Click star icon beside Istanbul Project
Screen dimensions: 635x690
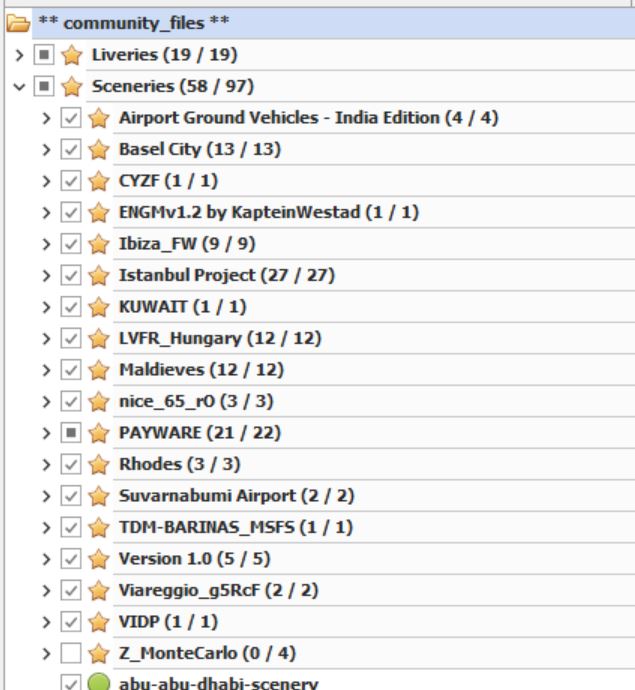pos(99,275)
